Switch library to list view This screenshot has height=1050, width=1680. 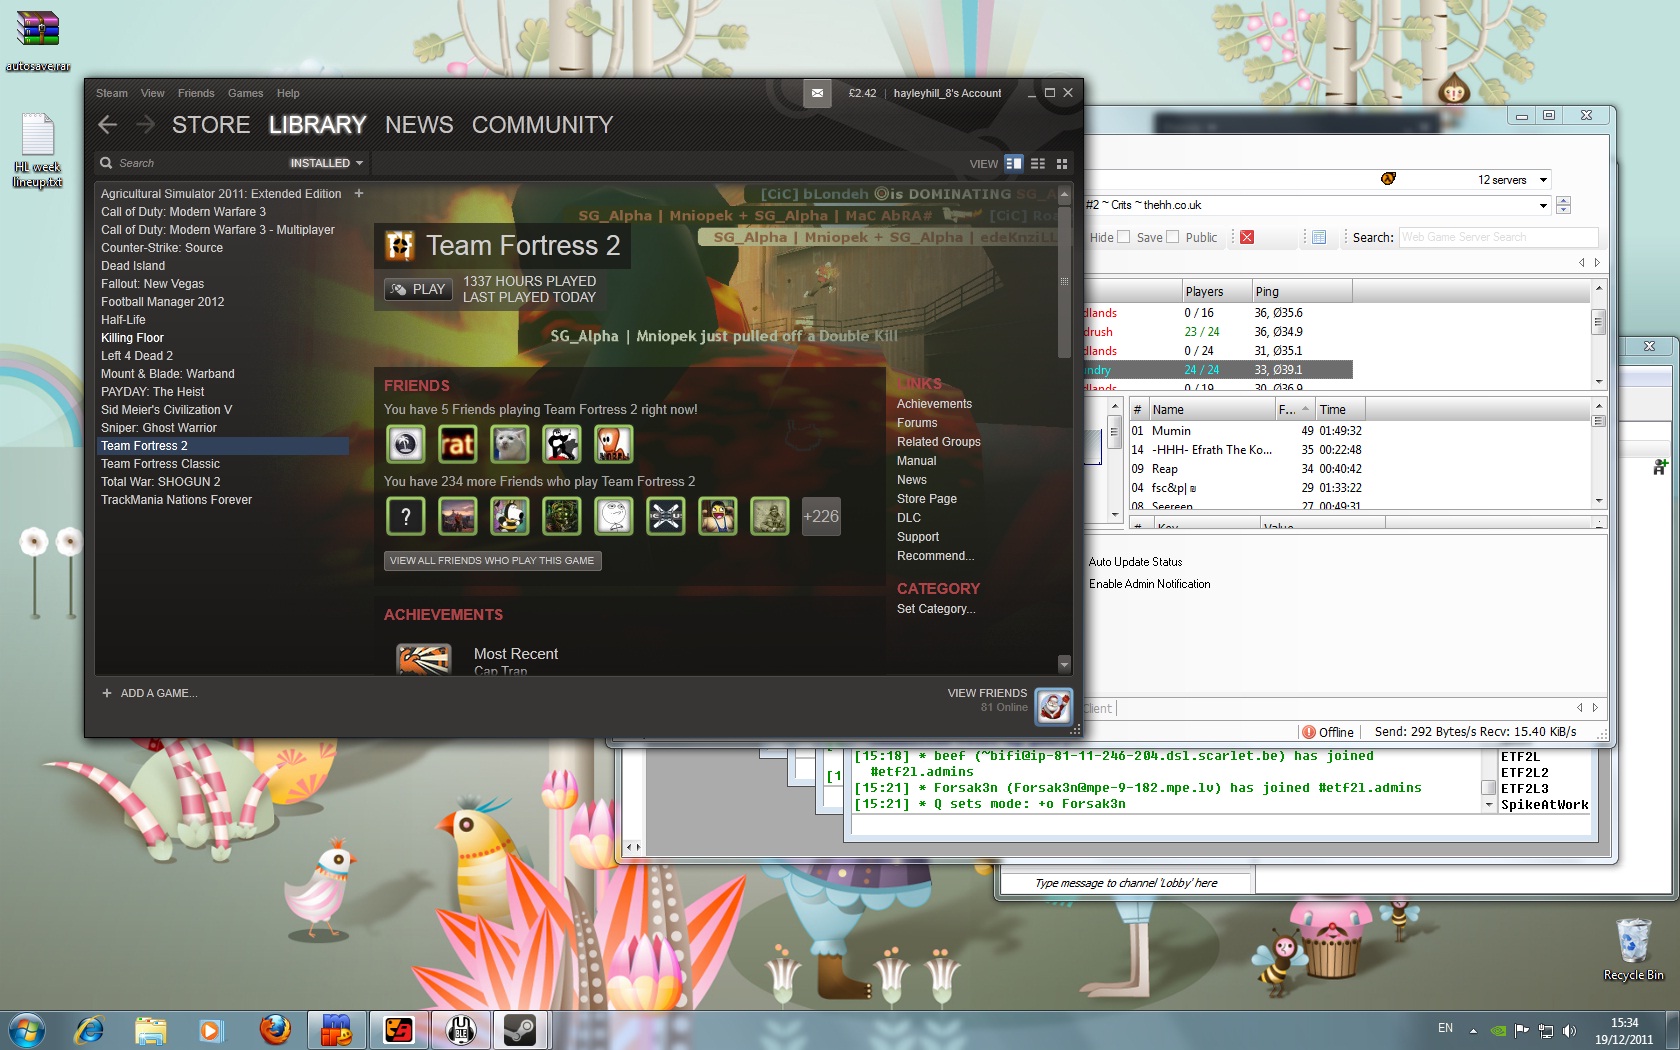coord(1038,163)
